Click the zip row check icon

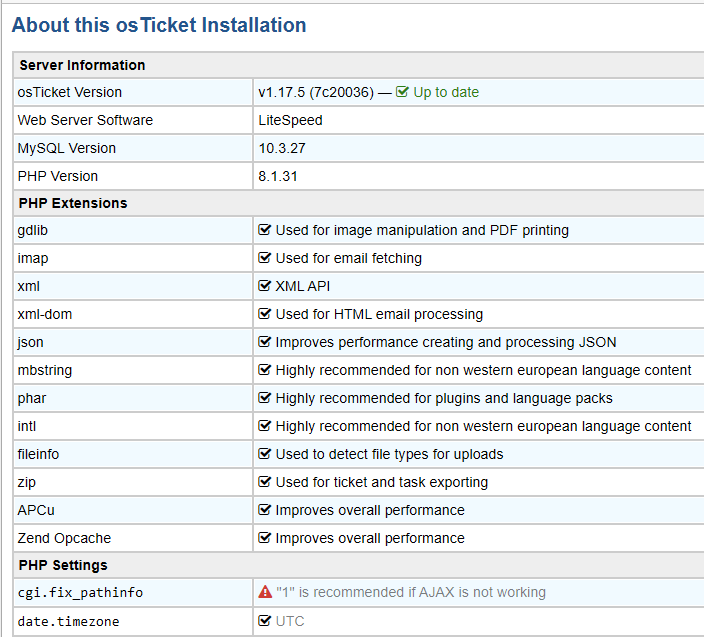pos(264,482)
